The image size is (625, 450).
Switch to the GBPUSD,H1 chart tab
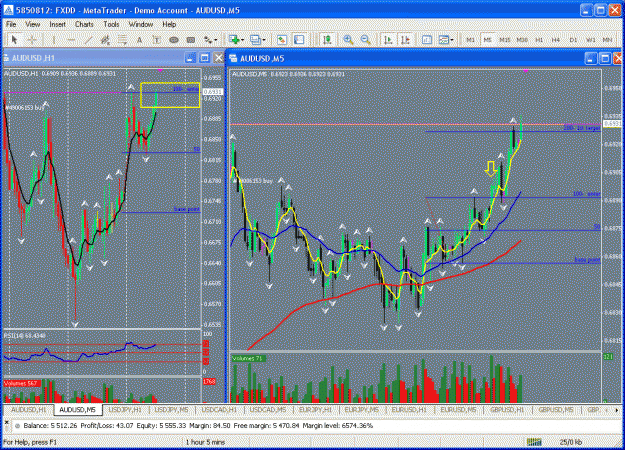(x=507, y=410)
